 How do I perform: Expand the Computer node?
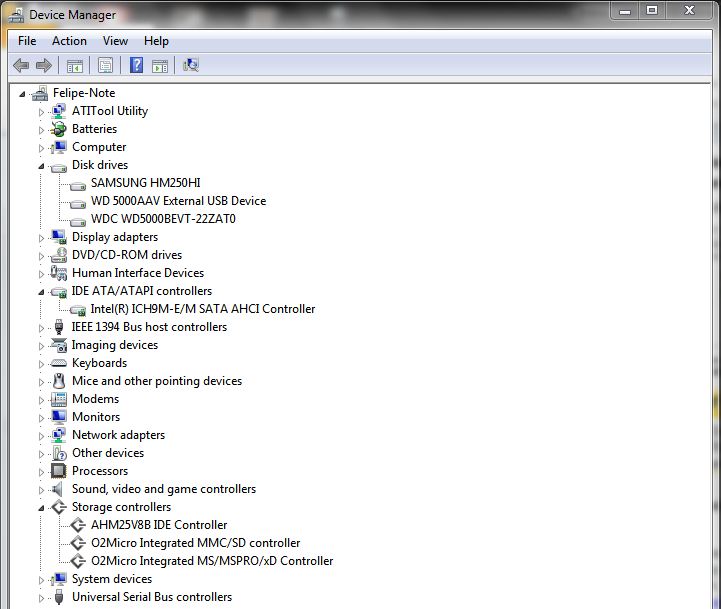coord(41,148)
